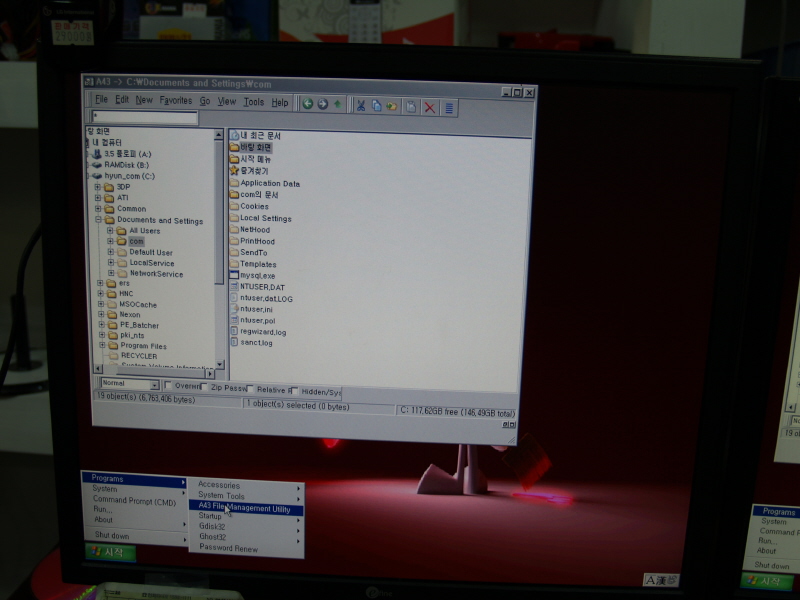This screenshot has width=800, height=600.
Task: Delete selection with the red X icon
Action: tap(430, 108)
